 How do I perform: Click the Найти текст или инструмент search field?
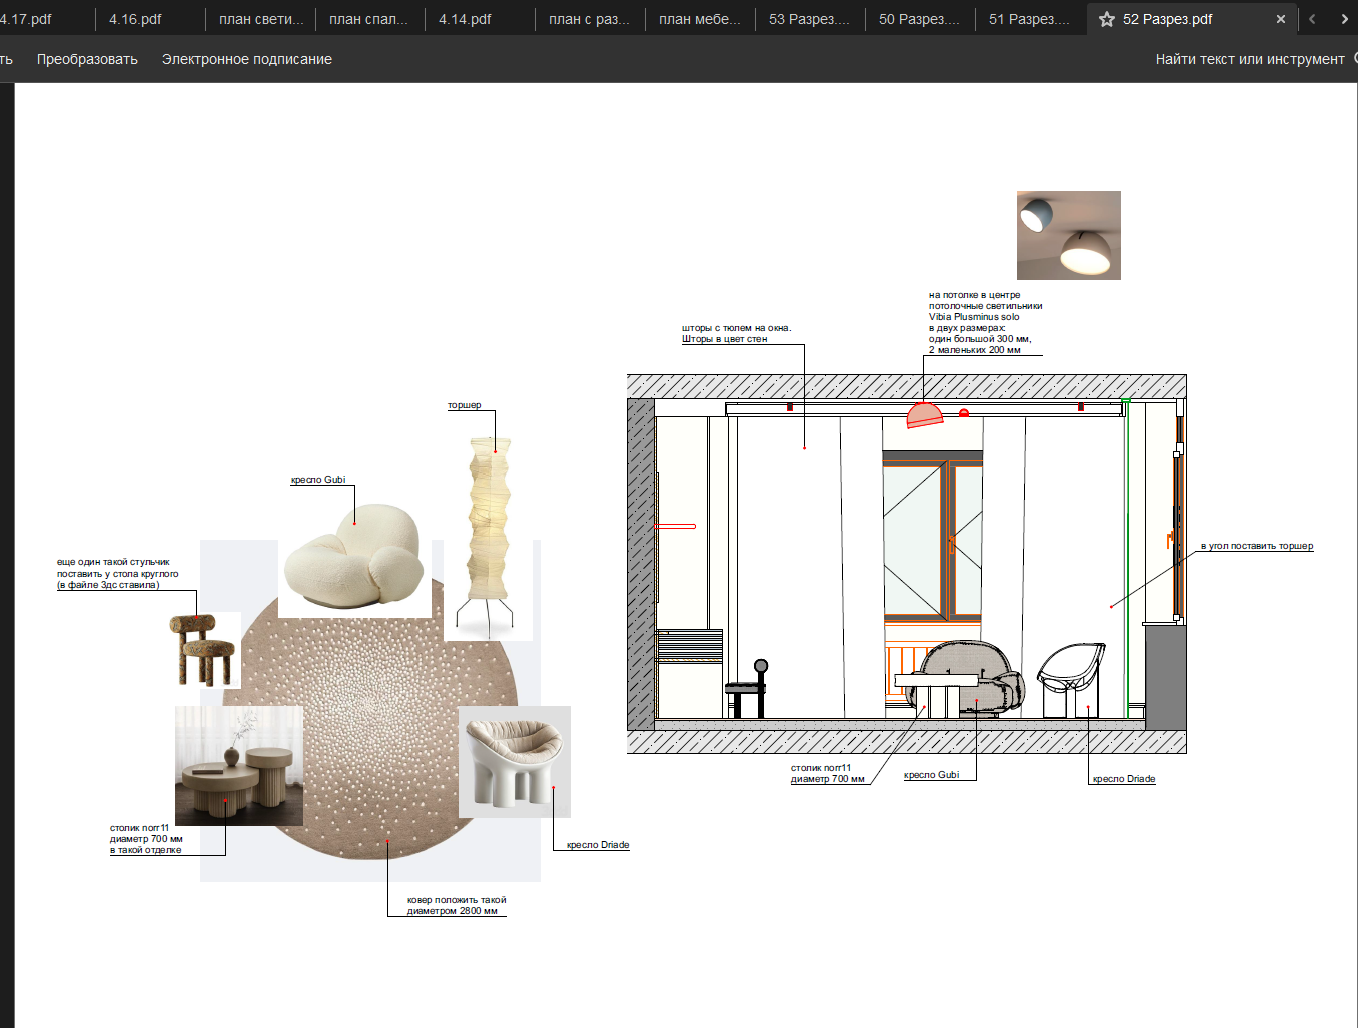(1249, 59)
